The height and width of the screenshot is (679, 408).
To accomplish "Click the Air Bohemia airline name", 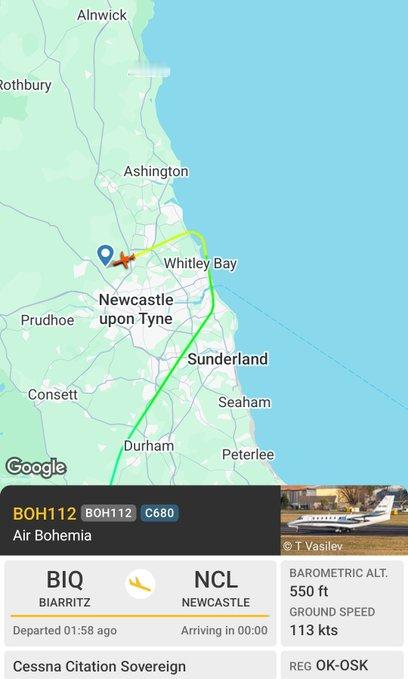I will [x=52, y=536].
